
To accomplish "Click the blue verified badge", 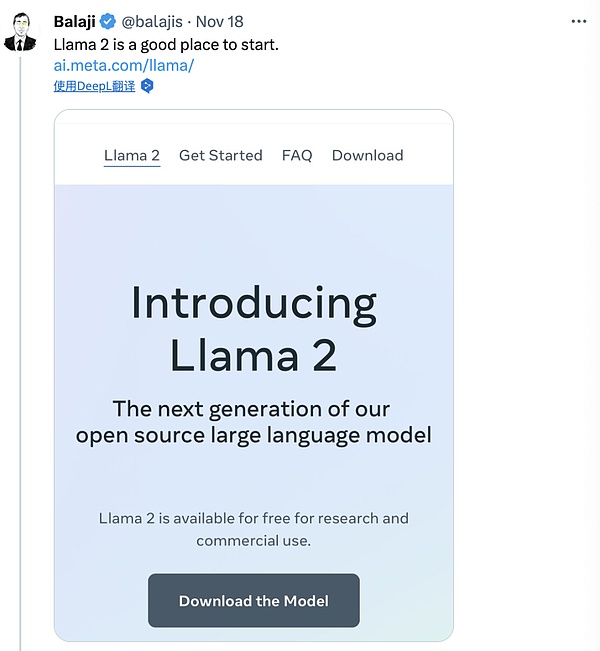I will pyautogui.click(x=108, y=22).
